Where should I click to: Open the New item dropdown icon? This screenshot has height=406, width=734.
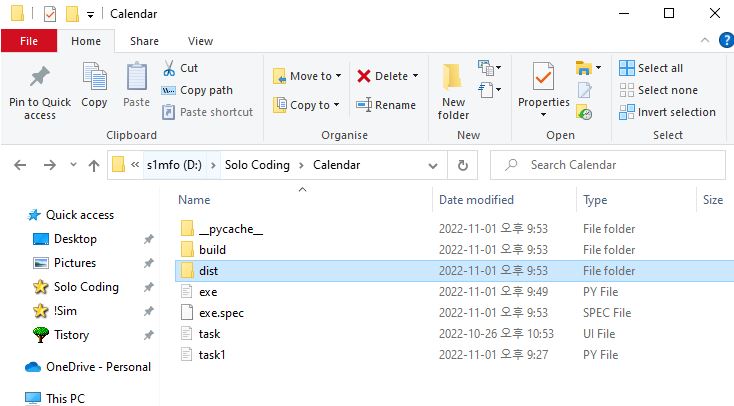(x=489, y=68)
